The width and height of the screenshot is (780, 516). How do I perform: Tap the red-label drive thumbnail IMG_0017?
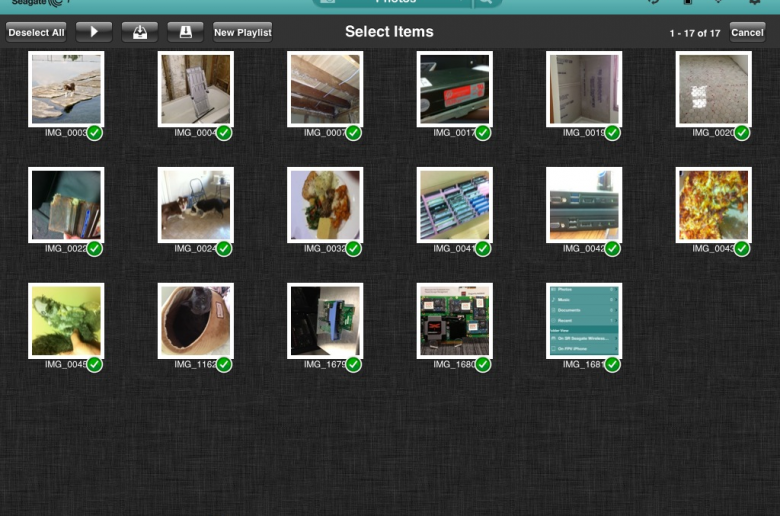(x=455, y=89)
